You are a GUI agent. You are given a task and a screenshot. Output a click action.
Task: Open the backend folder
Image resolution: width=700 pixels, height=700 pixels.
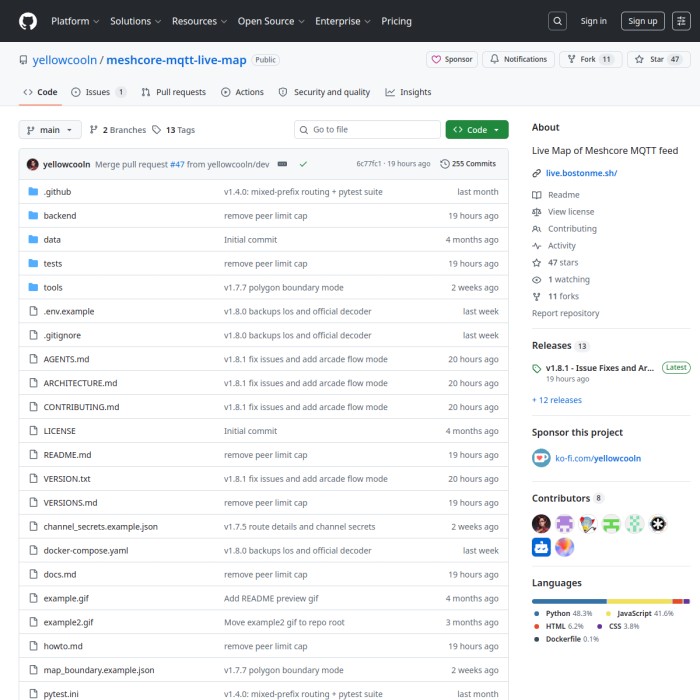(59, 216)
